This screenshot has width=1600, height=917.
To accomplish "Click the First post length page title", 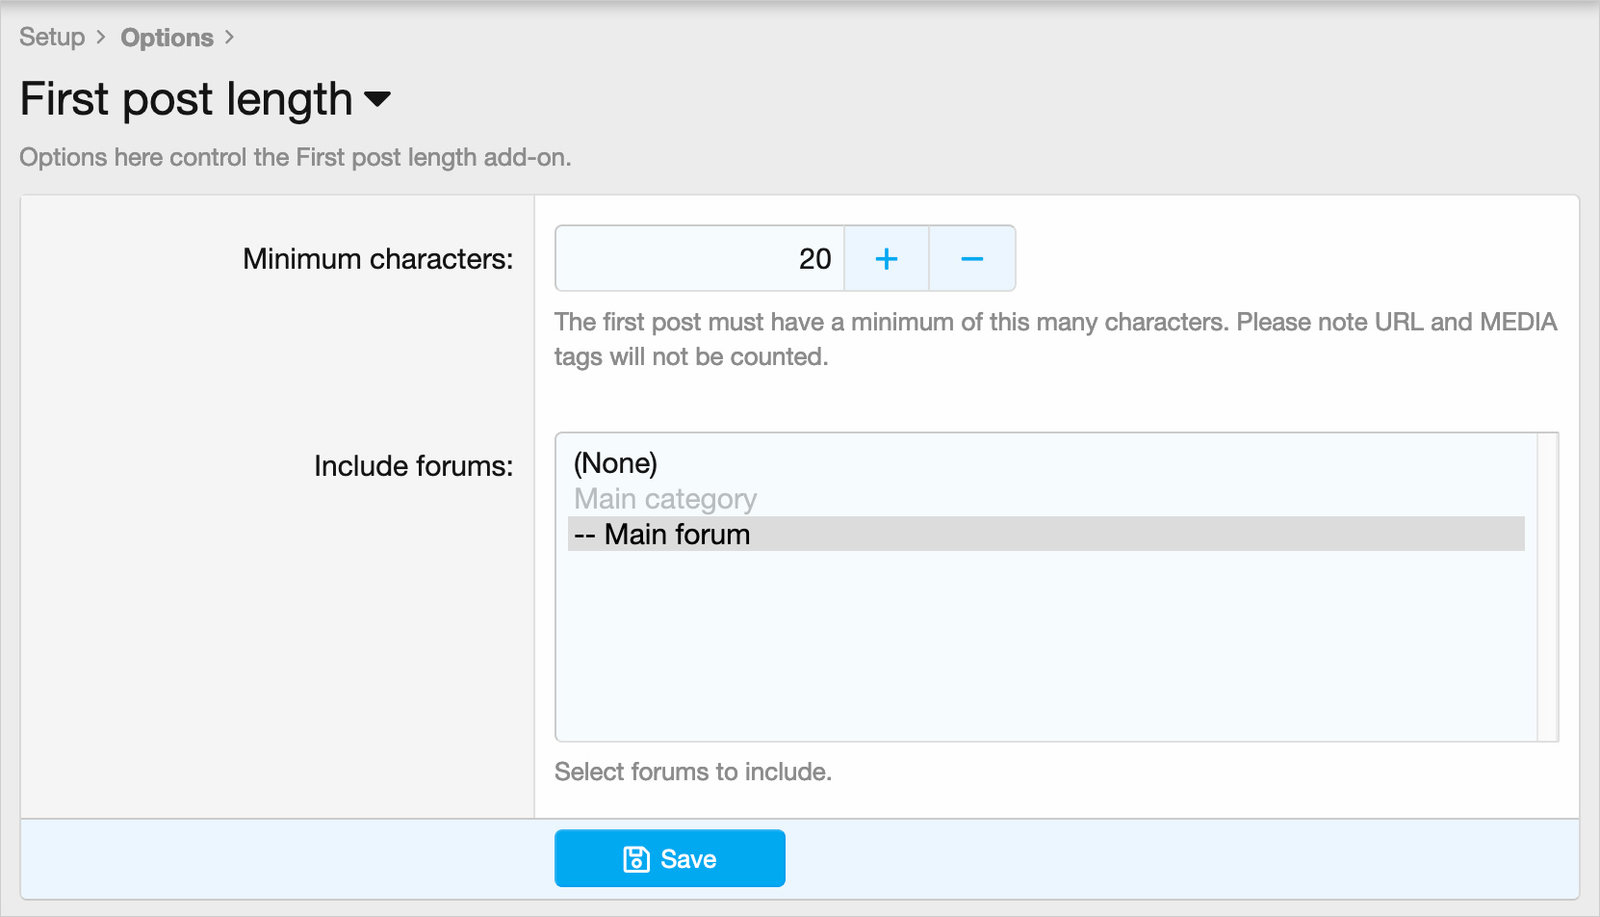I will [186, 99].
